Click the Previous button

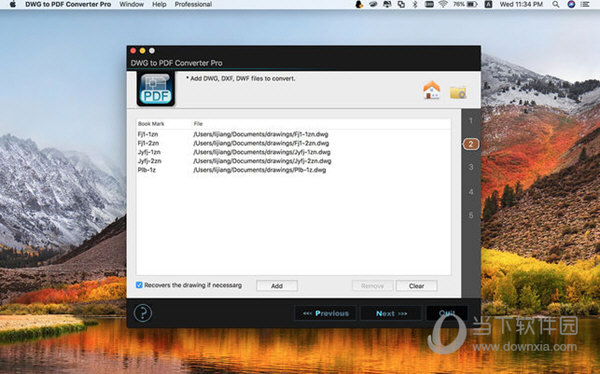tap(326, 313)
